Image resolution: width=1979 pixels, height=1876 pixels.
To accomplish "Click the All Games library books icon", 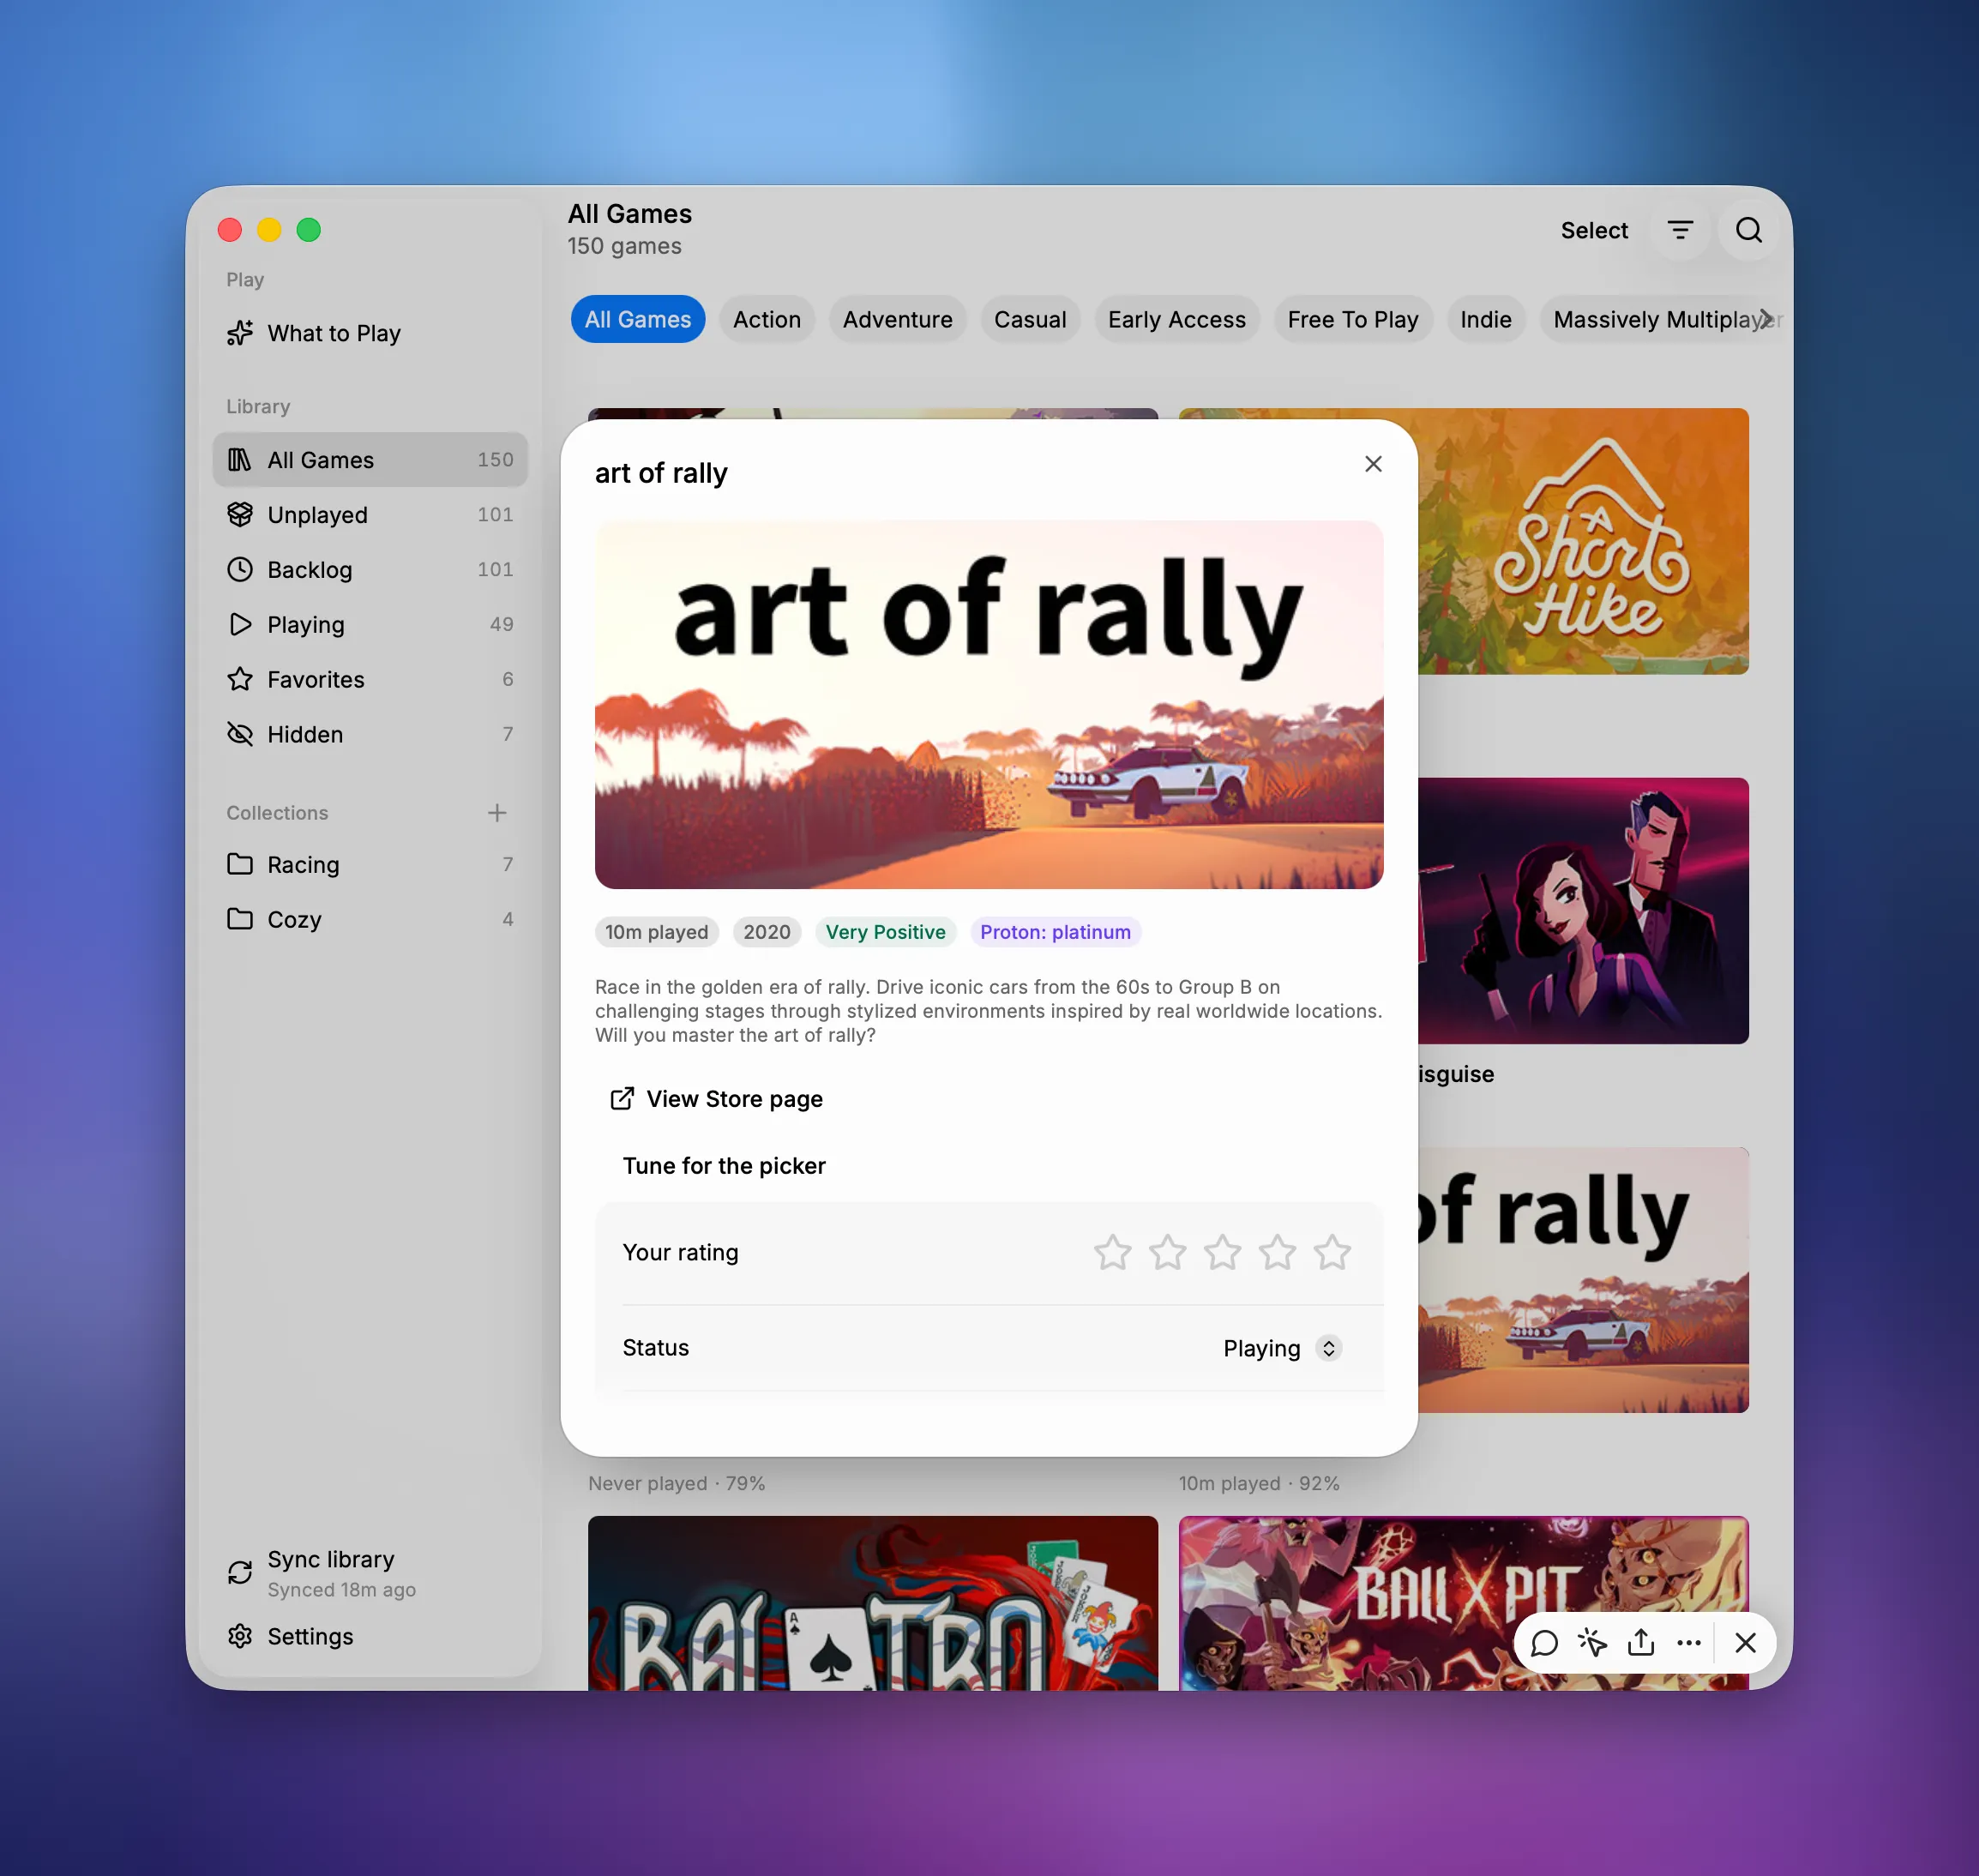I will 240,460.
